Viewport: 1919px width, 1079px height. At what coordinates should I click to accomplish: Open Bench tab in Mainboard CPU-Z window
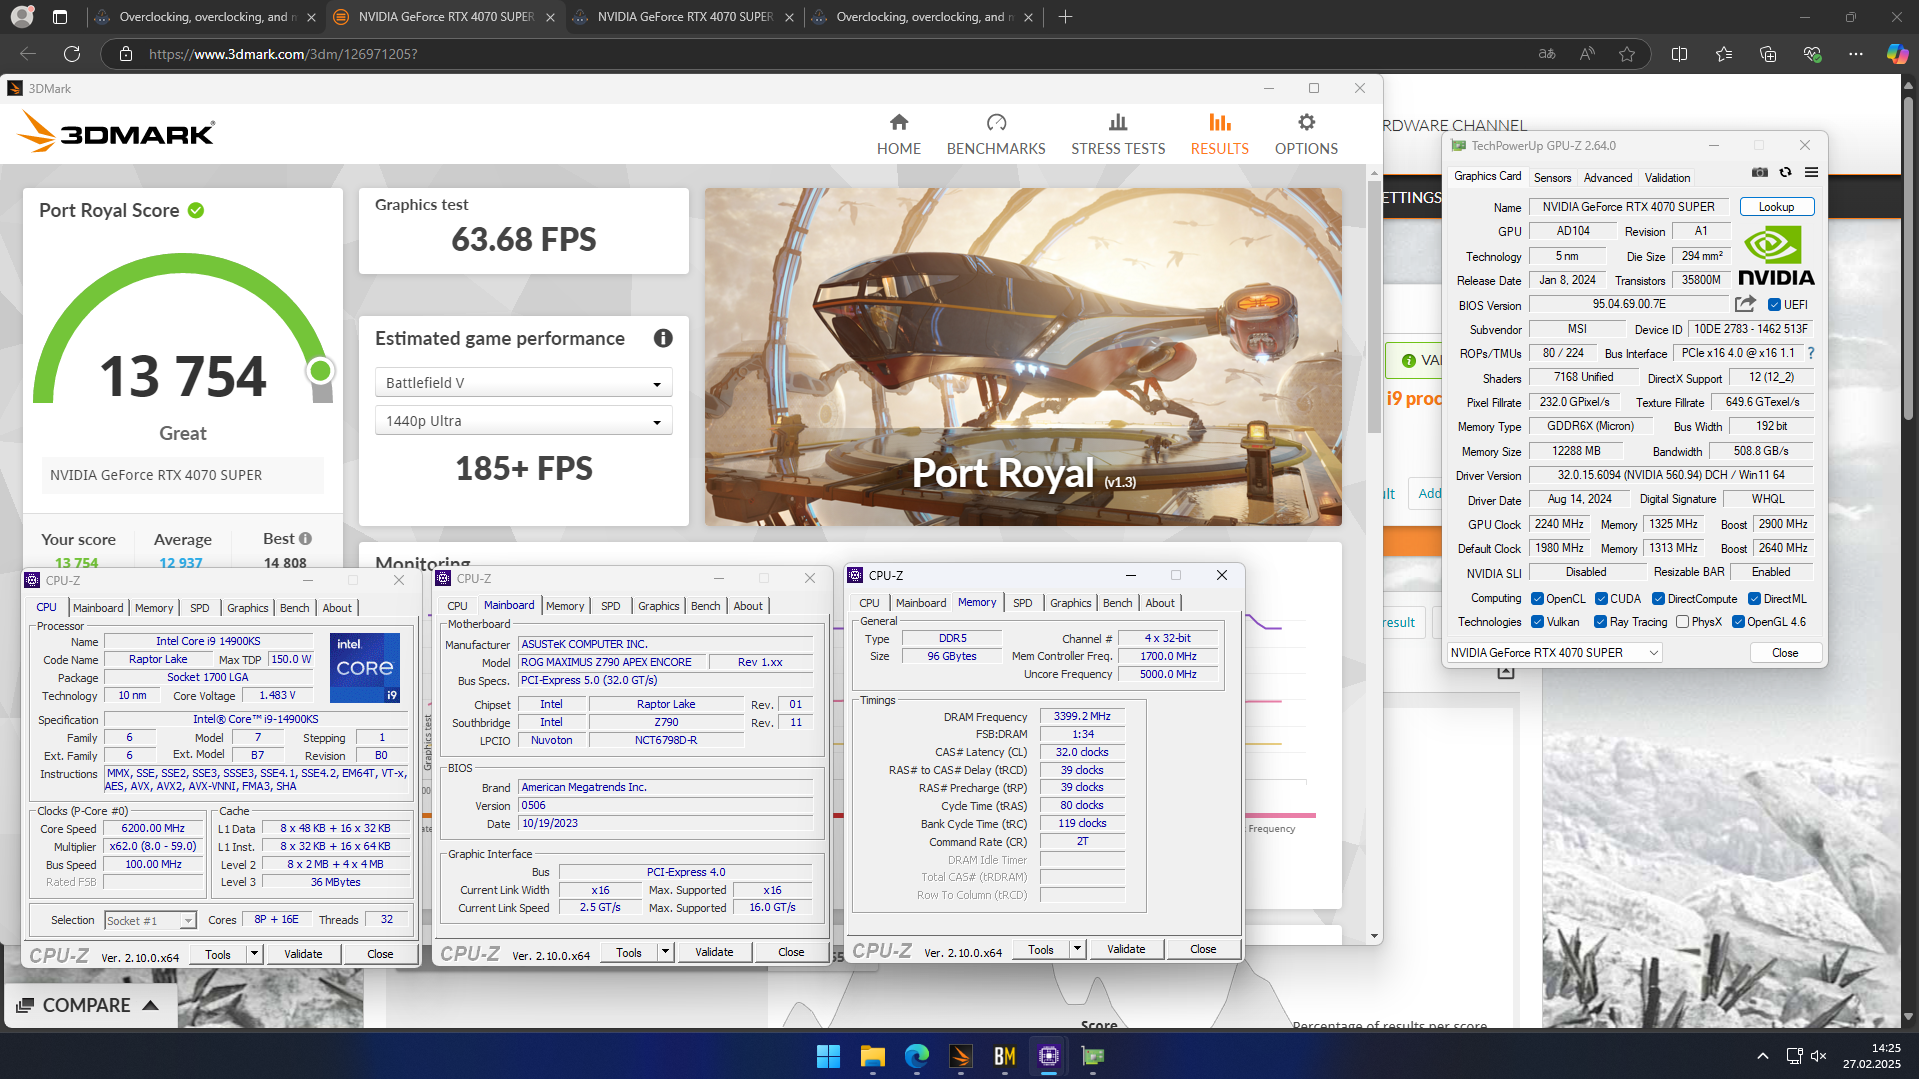pyautogui.click(x=705, y=606)
